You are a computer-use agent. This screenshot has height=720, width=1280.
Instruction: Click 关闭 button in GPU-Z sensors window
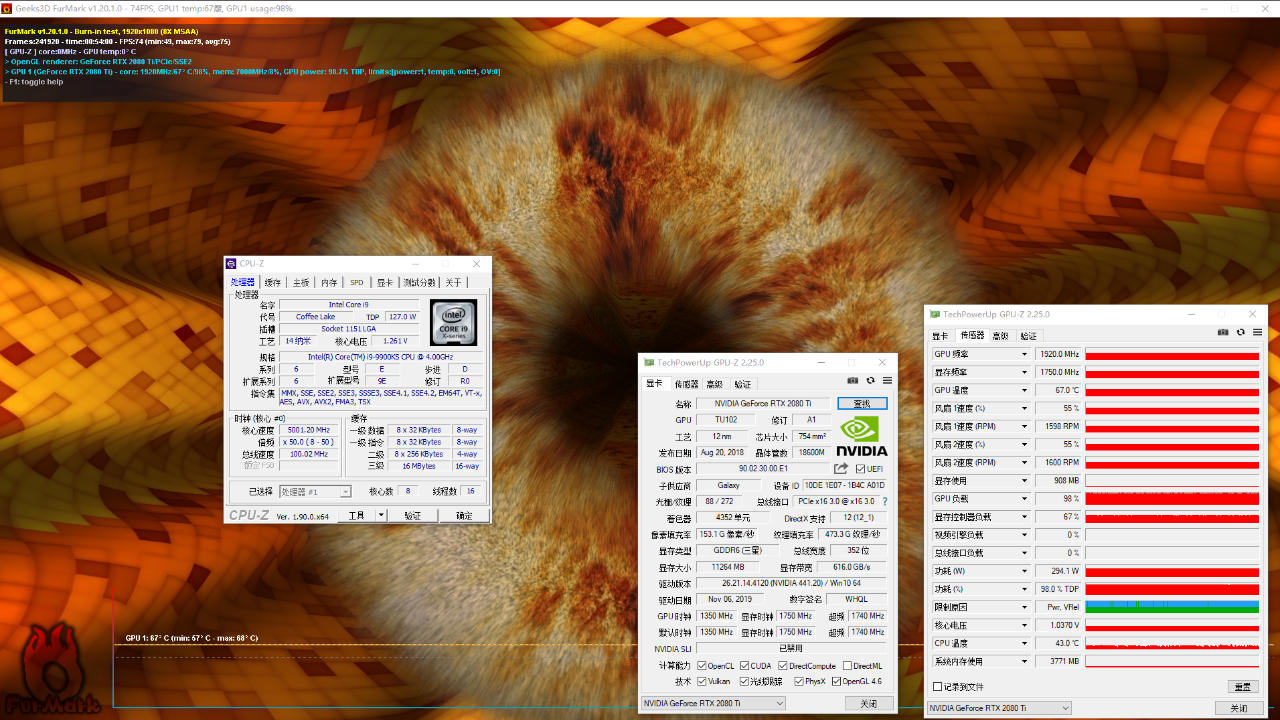(x=1238, y=708)
